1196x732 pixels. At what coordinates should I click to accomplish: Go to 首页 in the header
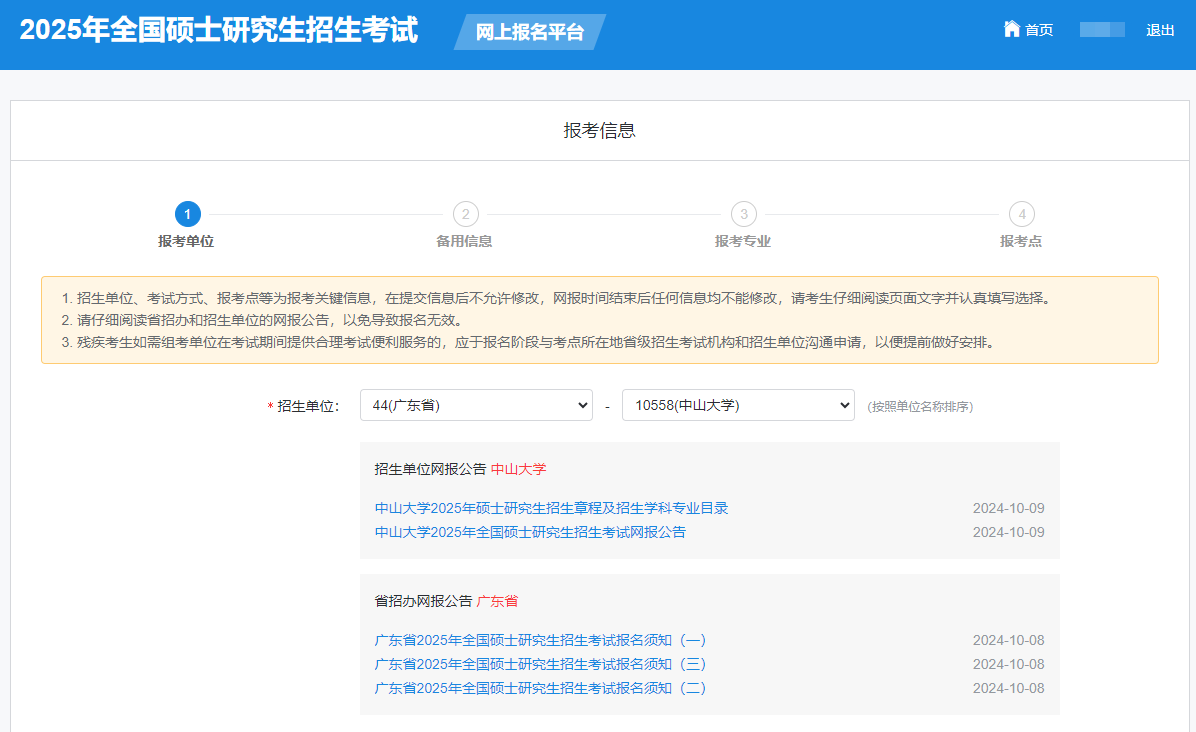pyautogui.click(x=1039, y=30)
